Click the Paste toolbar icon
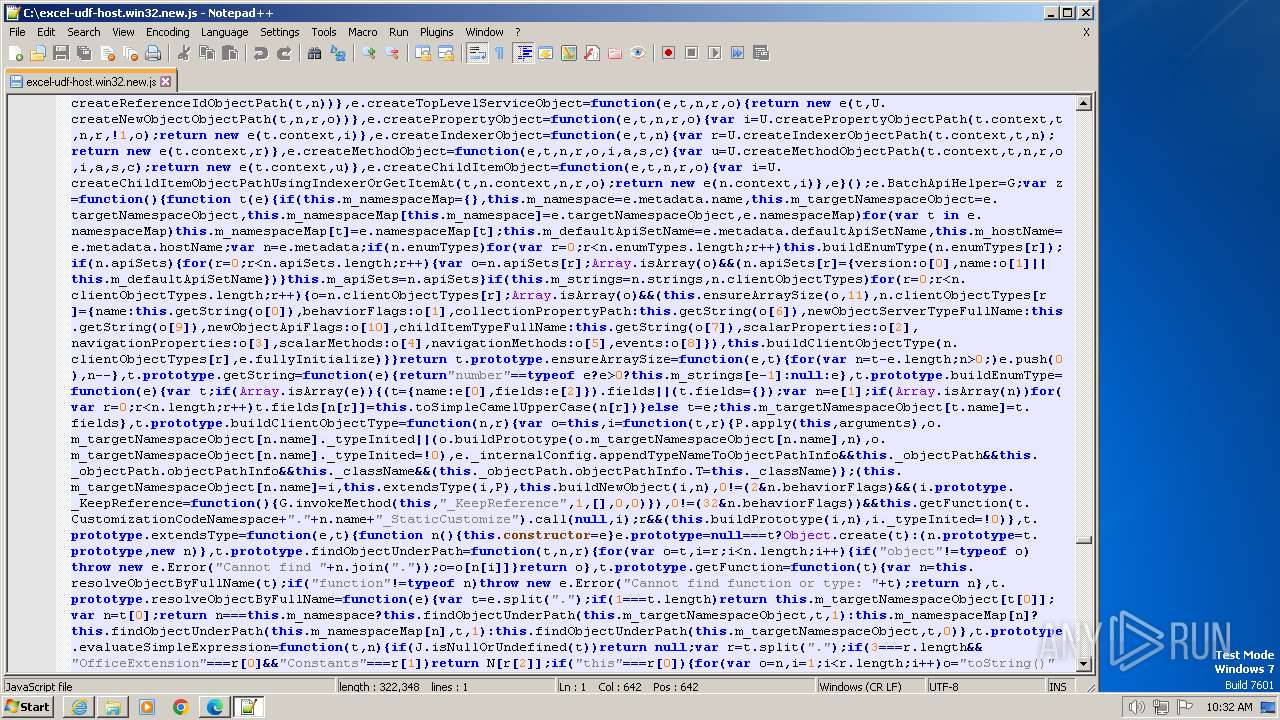The image size is (1280, 720). click(x=229, y=53)
